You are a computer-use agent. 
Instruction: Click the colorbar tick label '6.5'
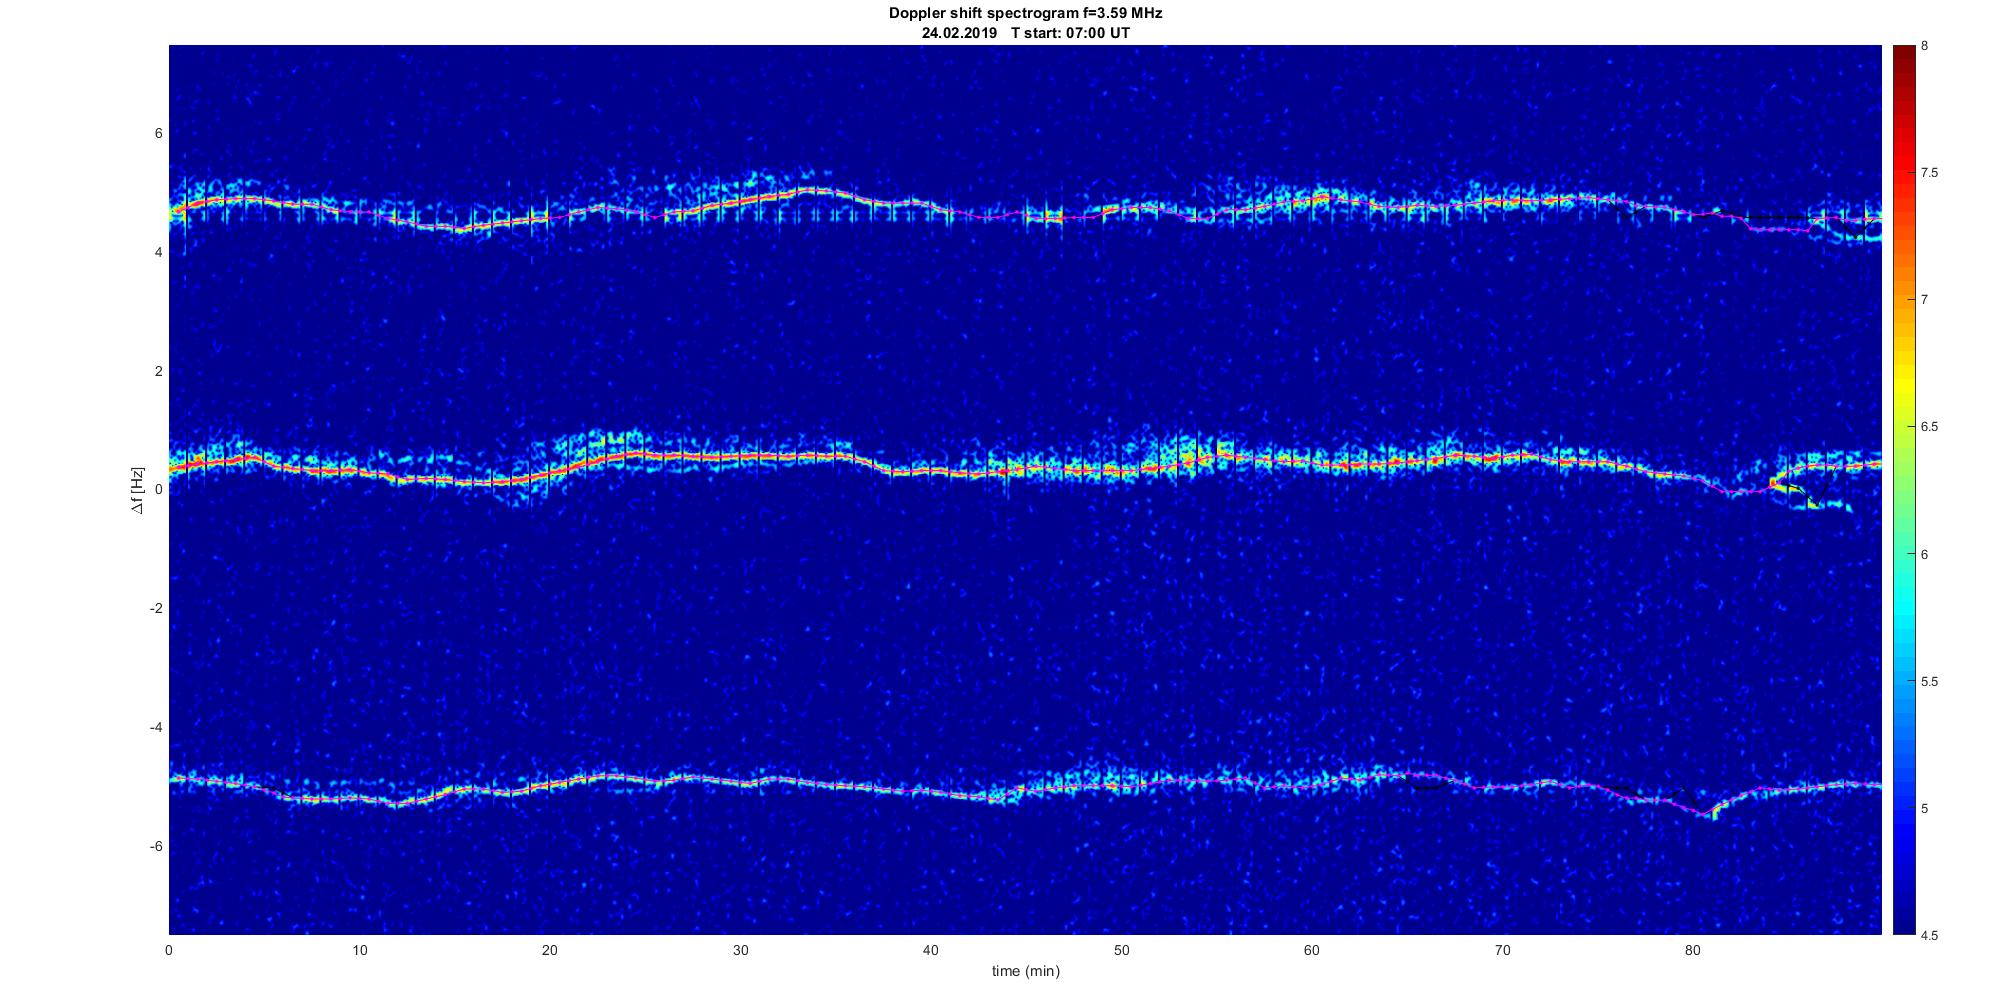click(x=1930, y=427)
